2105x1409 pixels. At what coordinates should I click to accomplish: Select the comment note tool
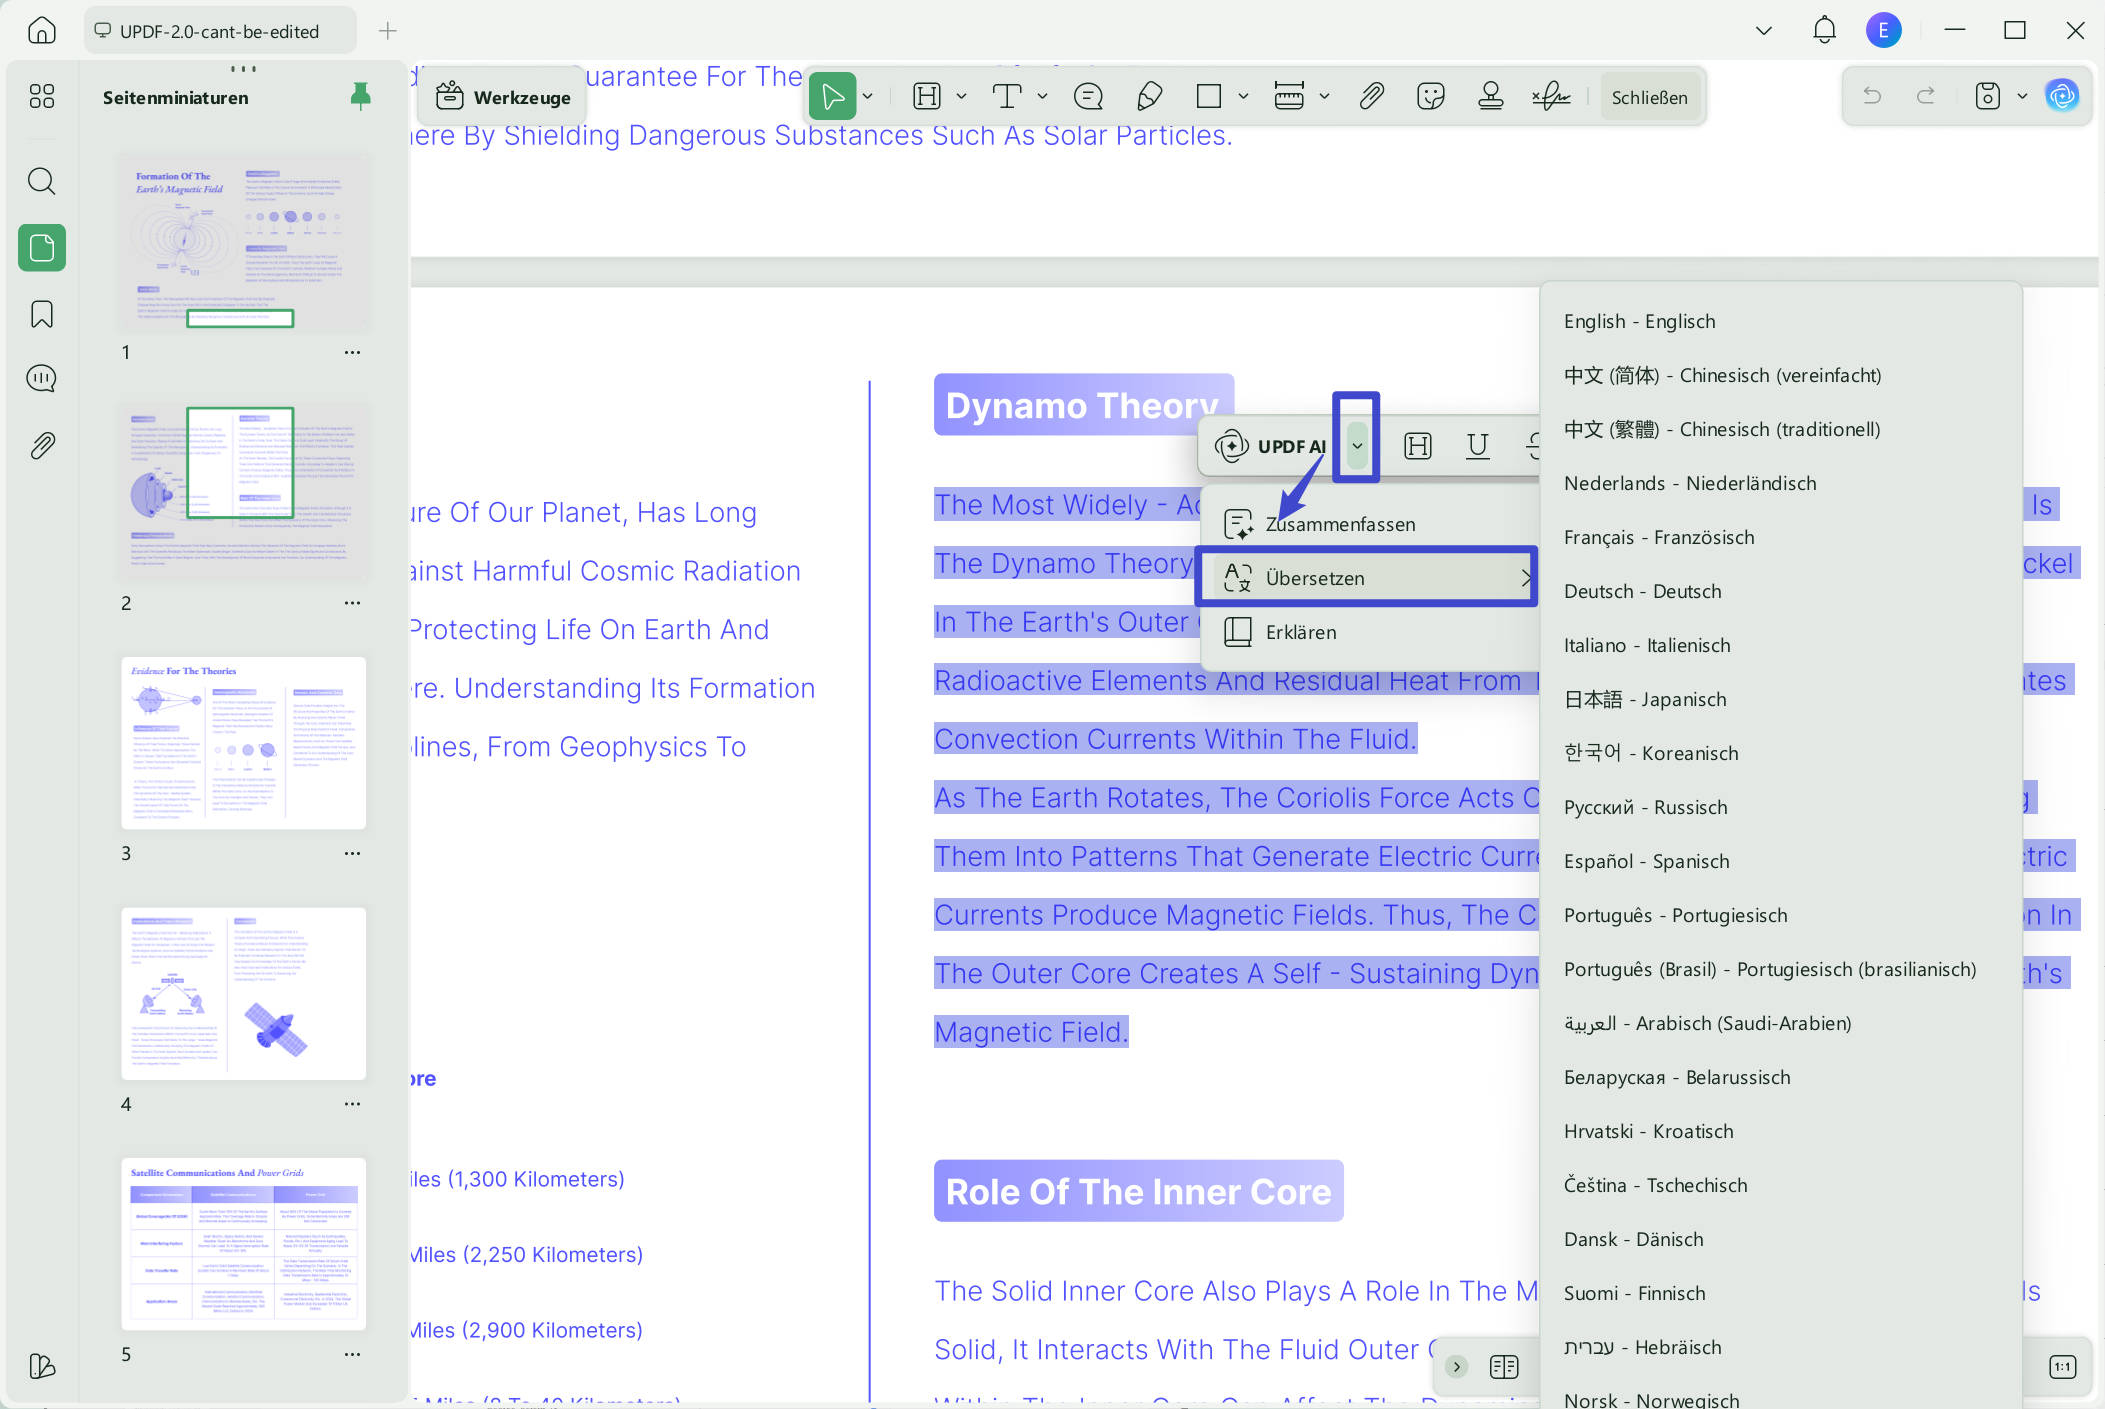1088,96
